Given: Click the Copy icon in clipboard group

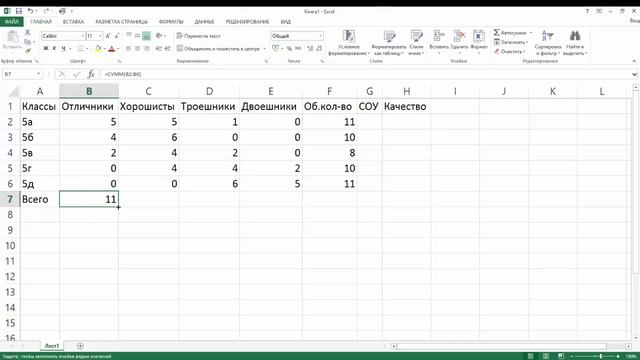Looking at the screenshot, I should pyautogui.click(x=27, y=42).
